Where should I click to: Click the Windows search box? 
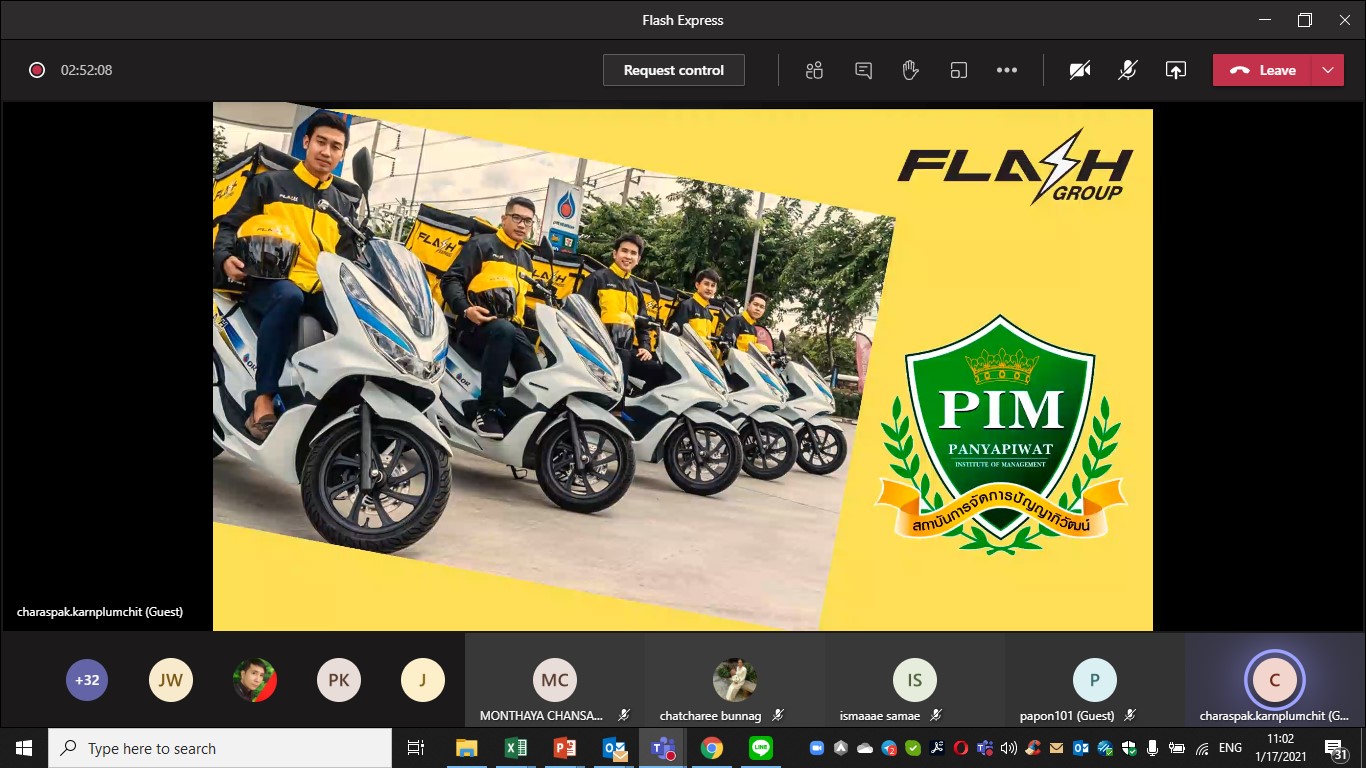coord(220,748)
